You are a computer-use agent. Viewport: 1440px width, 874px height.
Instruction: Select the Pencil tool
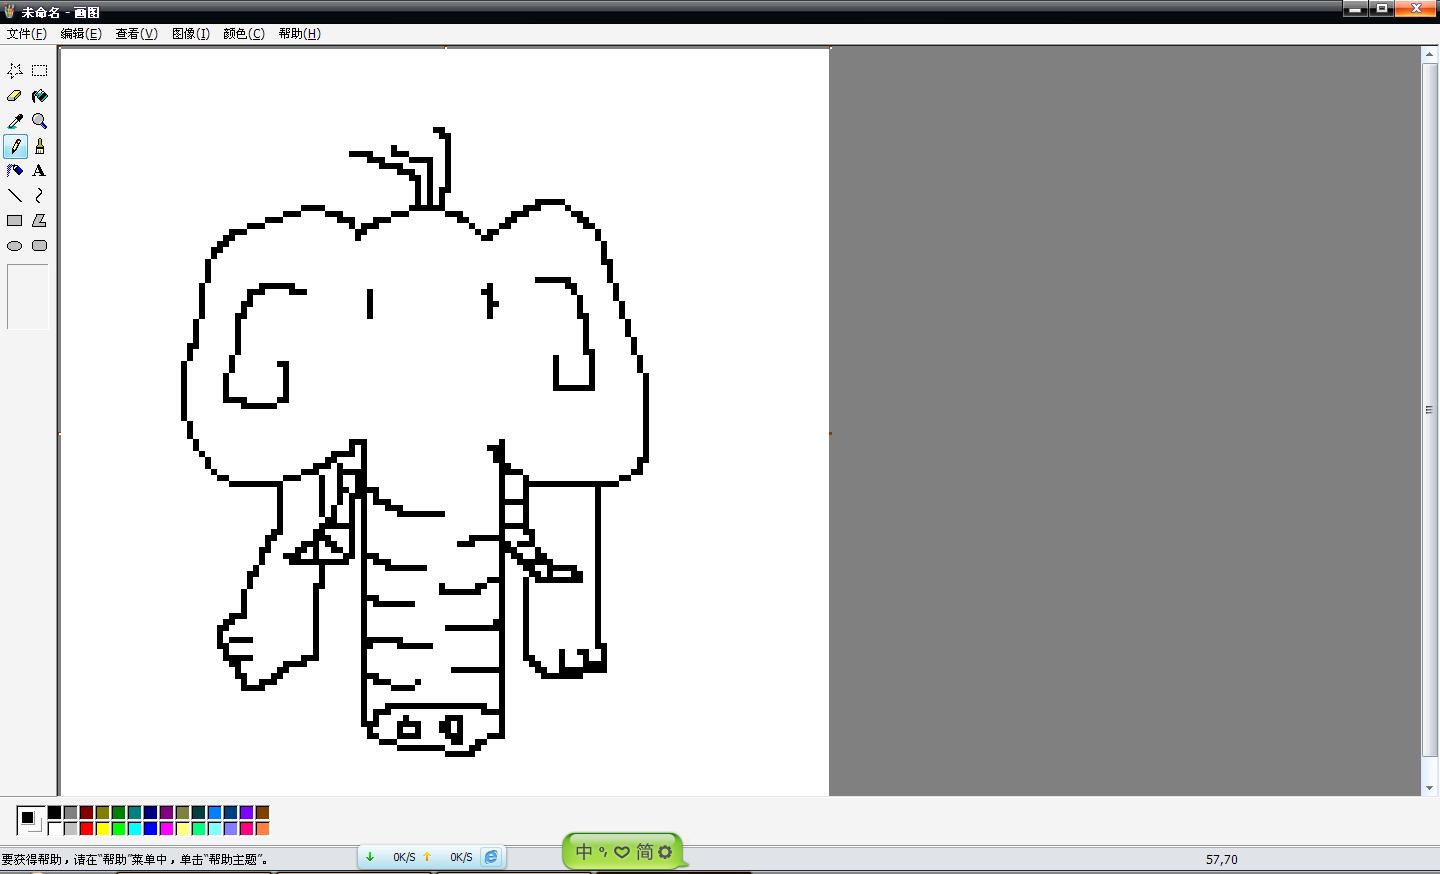coord(15,146)
